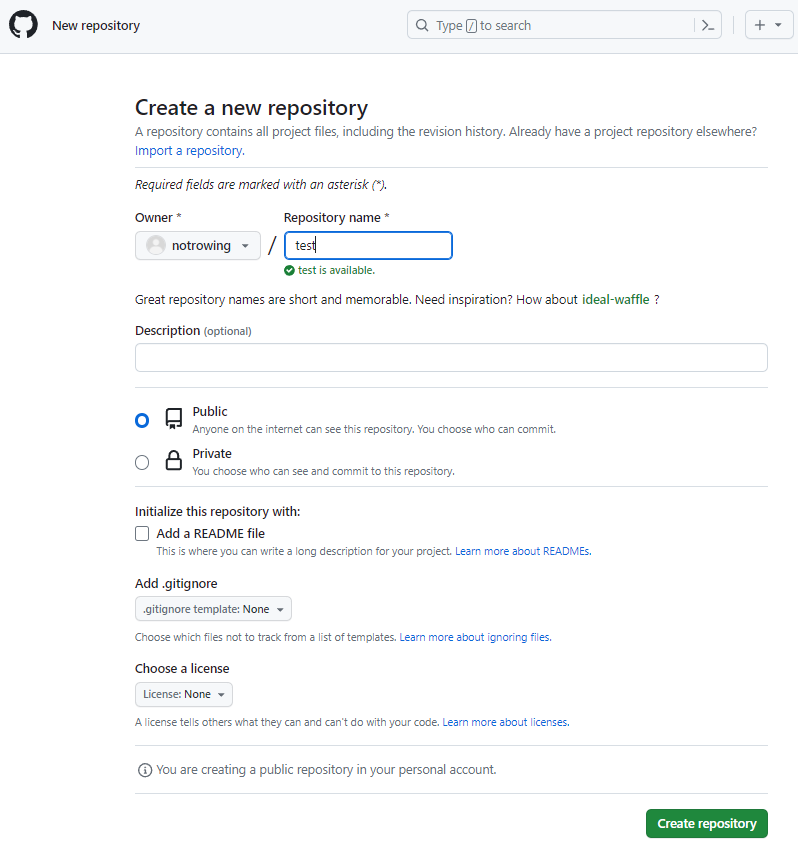
Task: Click the Choose a license label
Action: (182, 669)
